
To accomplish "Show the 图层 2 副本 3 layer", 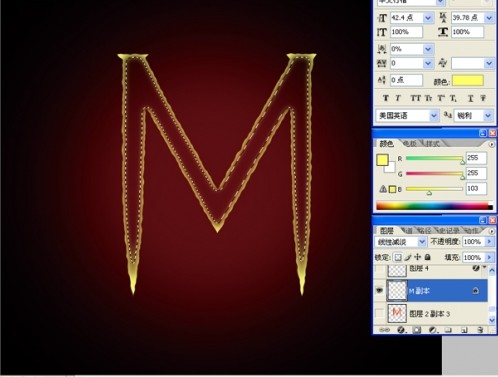I will point(379,313).
